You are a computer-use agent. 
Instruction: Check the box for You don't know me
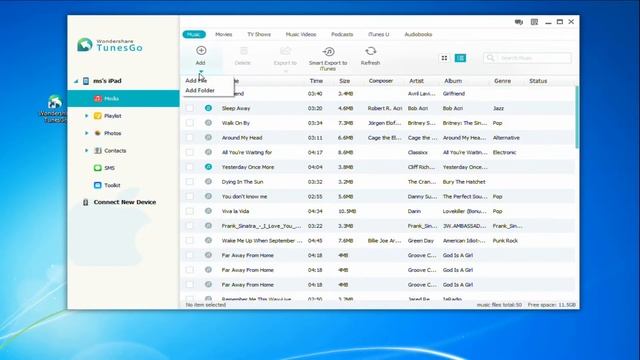tap(189, 196)
